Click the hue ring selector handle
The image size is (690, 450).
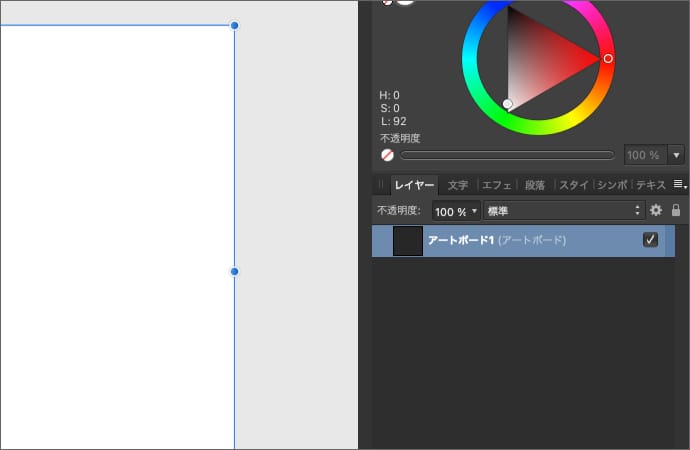click(608, 59)
